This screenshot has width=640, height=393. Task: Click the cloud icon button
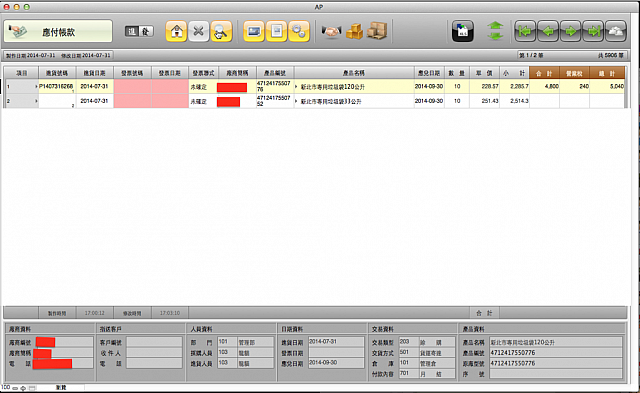tap(616, 31)
